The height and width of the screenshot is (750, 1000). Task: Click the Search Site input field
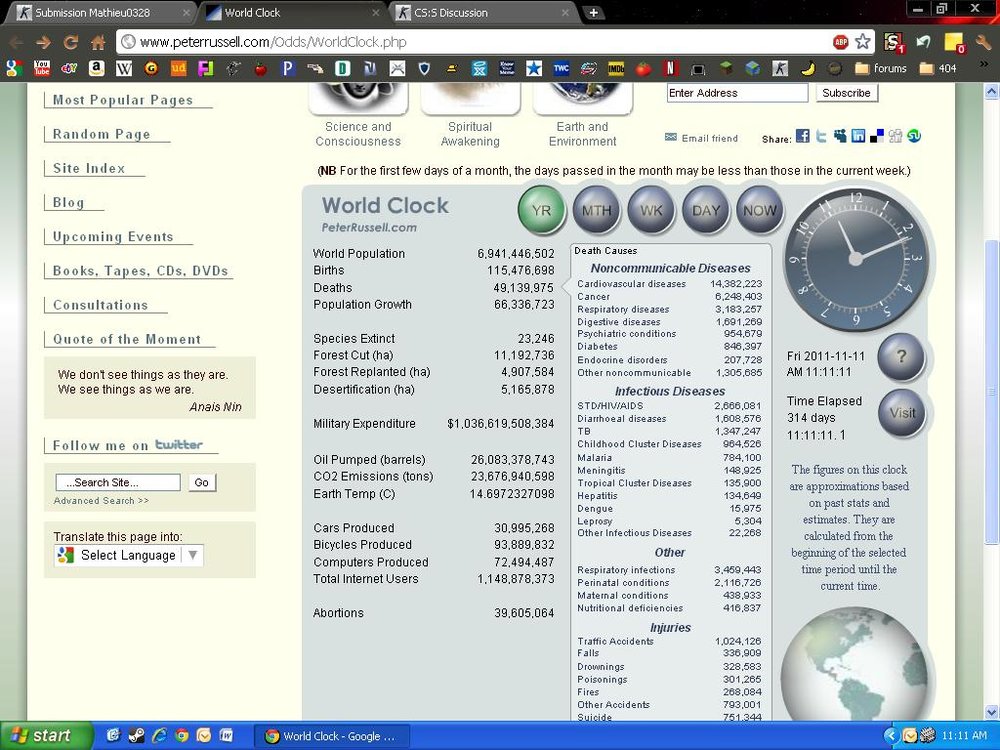[x=118, y=483]
